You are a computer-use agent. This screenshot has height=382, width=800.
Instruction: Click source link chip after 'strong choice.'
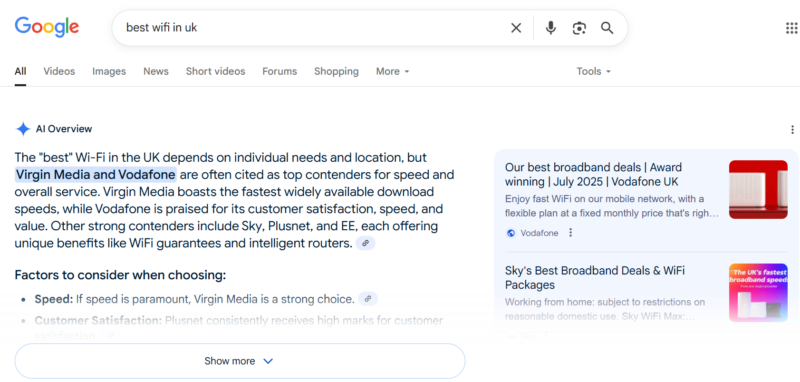[x=368, y=299]
